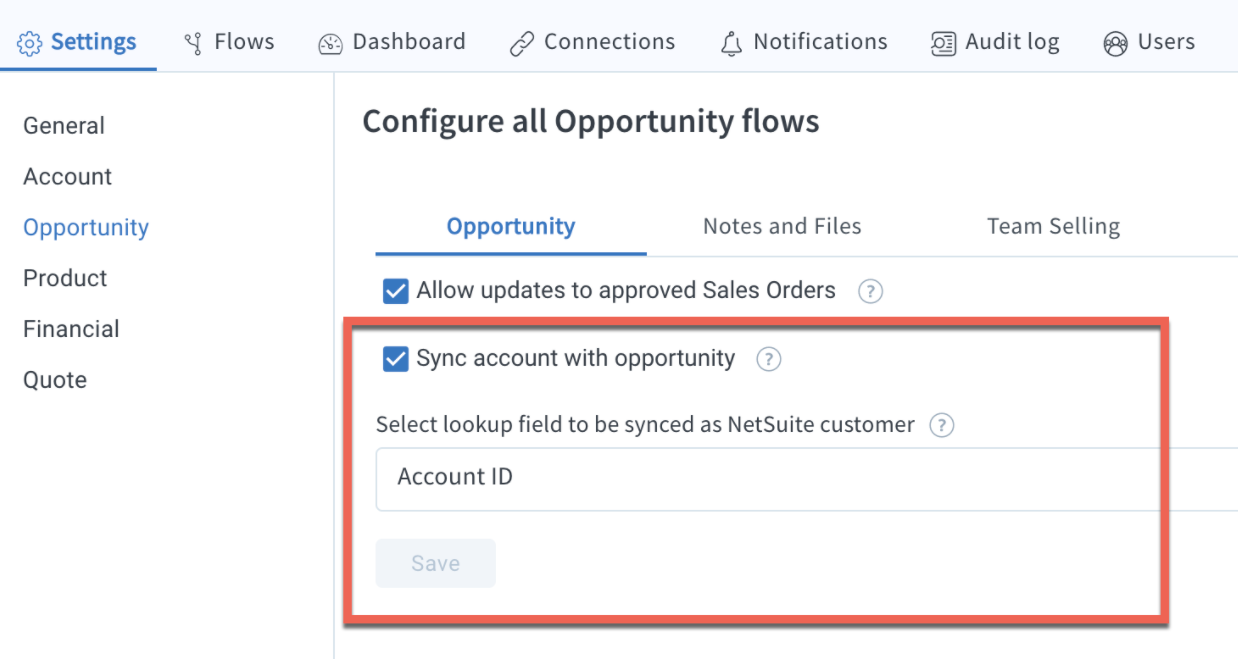The width and height of the screenshot is (1238, 660).
Task: Open help icon beside lookup field label
Action: click(941, 425)
